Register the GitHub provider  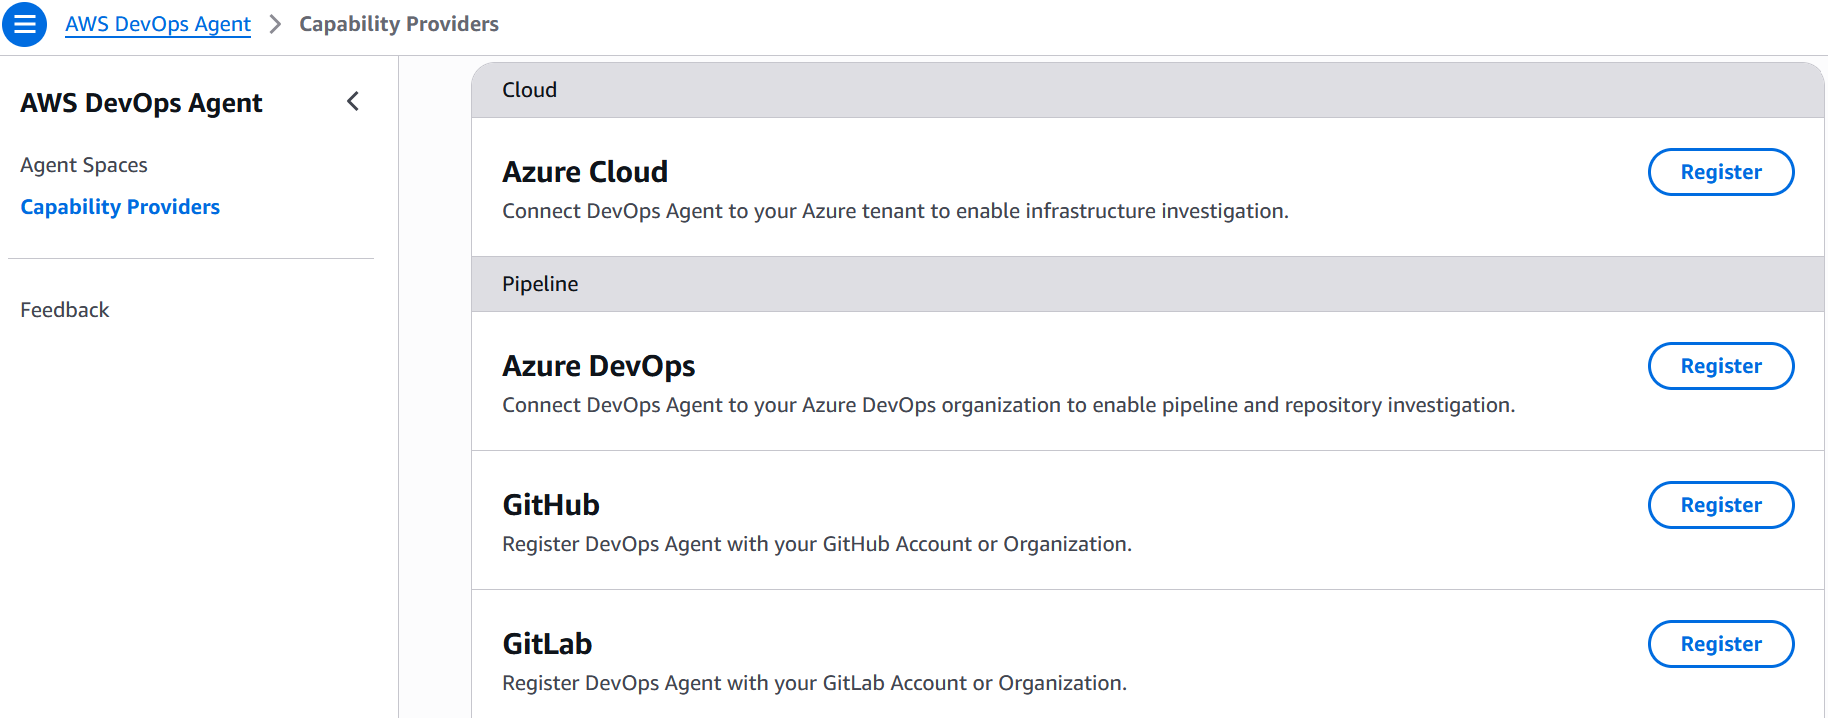point(1721,505)
